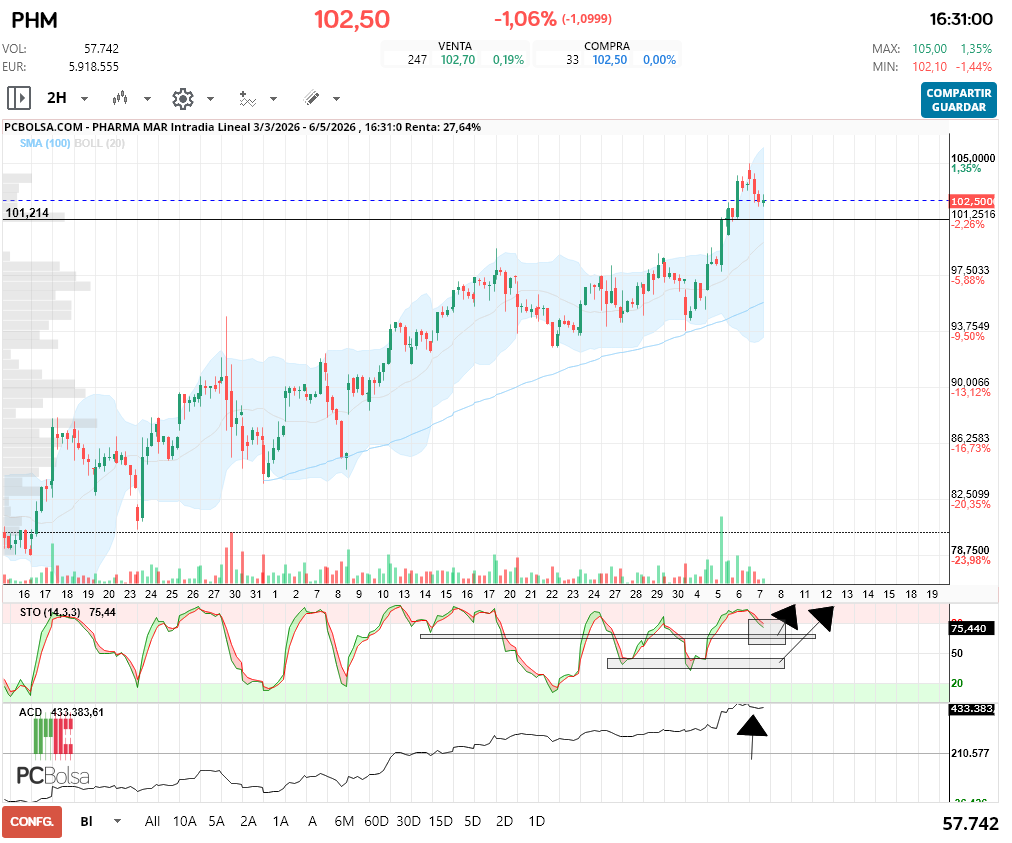Select the 5D range option
The image size is (1012, 843).
point(472,821)
